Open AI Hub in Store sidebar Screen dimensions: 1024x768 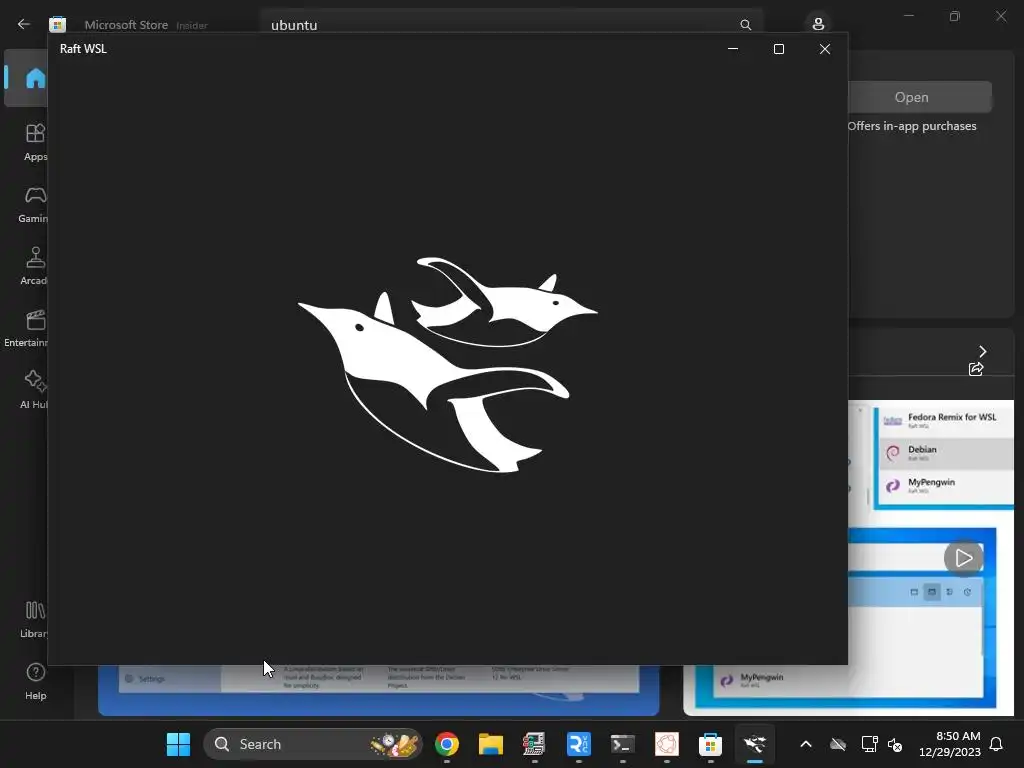click(x=34, y=390)
